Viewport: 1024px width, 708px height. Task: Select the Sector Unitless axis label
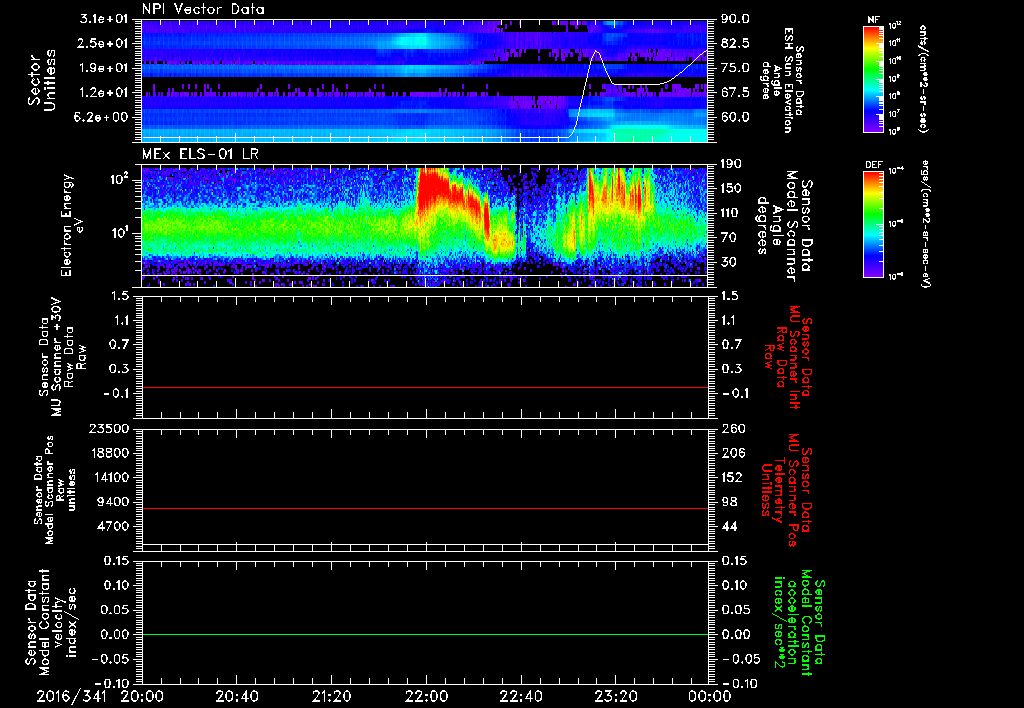pyautogui.click(x=41, y=80)
